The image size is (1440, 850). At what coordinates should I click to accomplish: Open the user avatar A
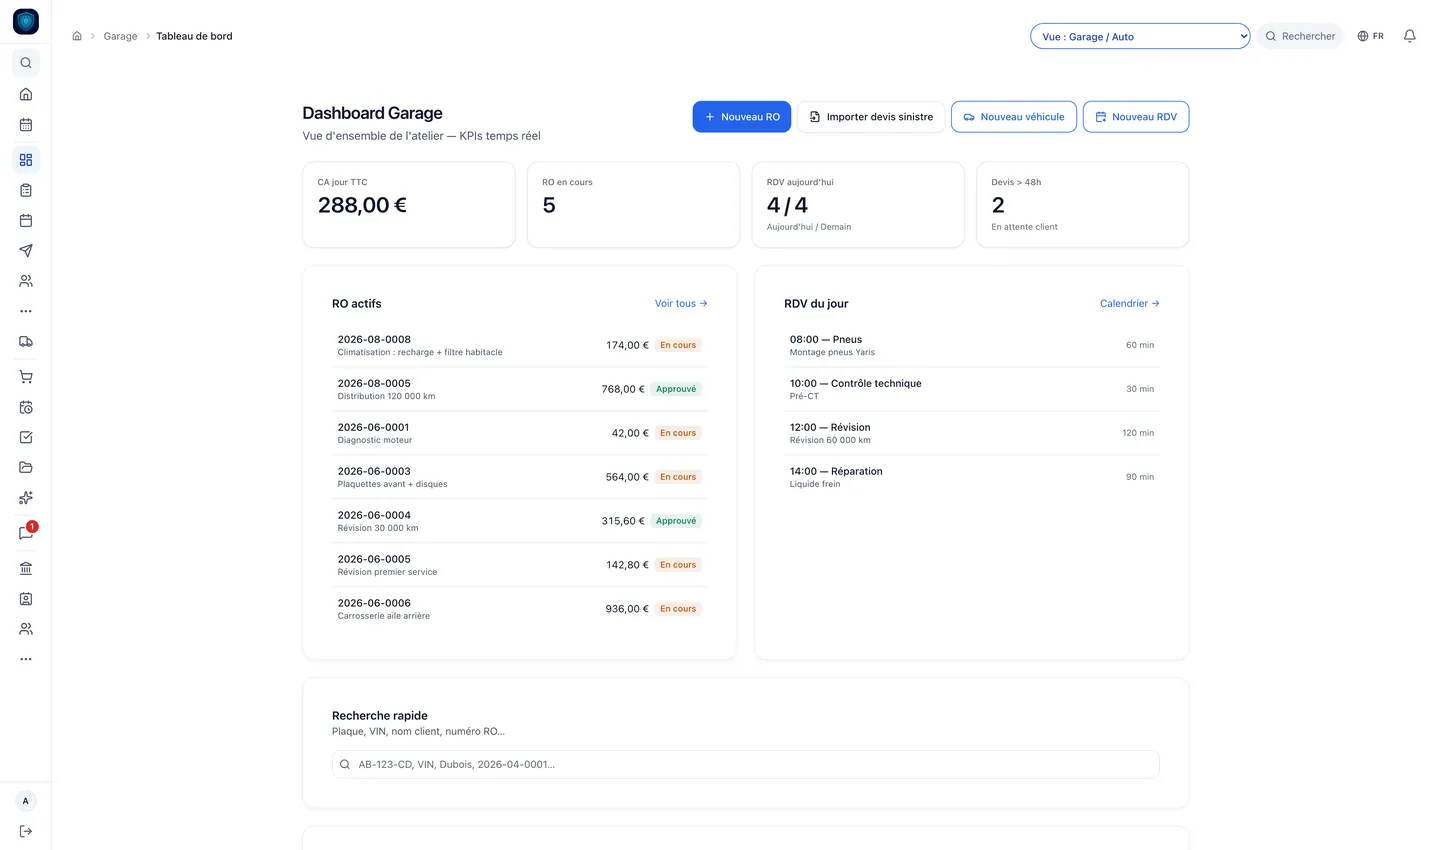[26, 801]
